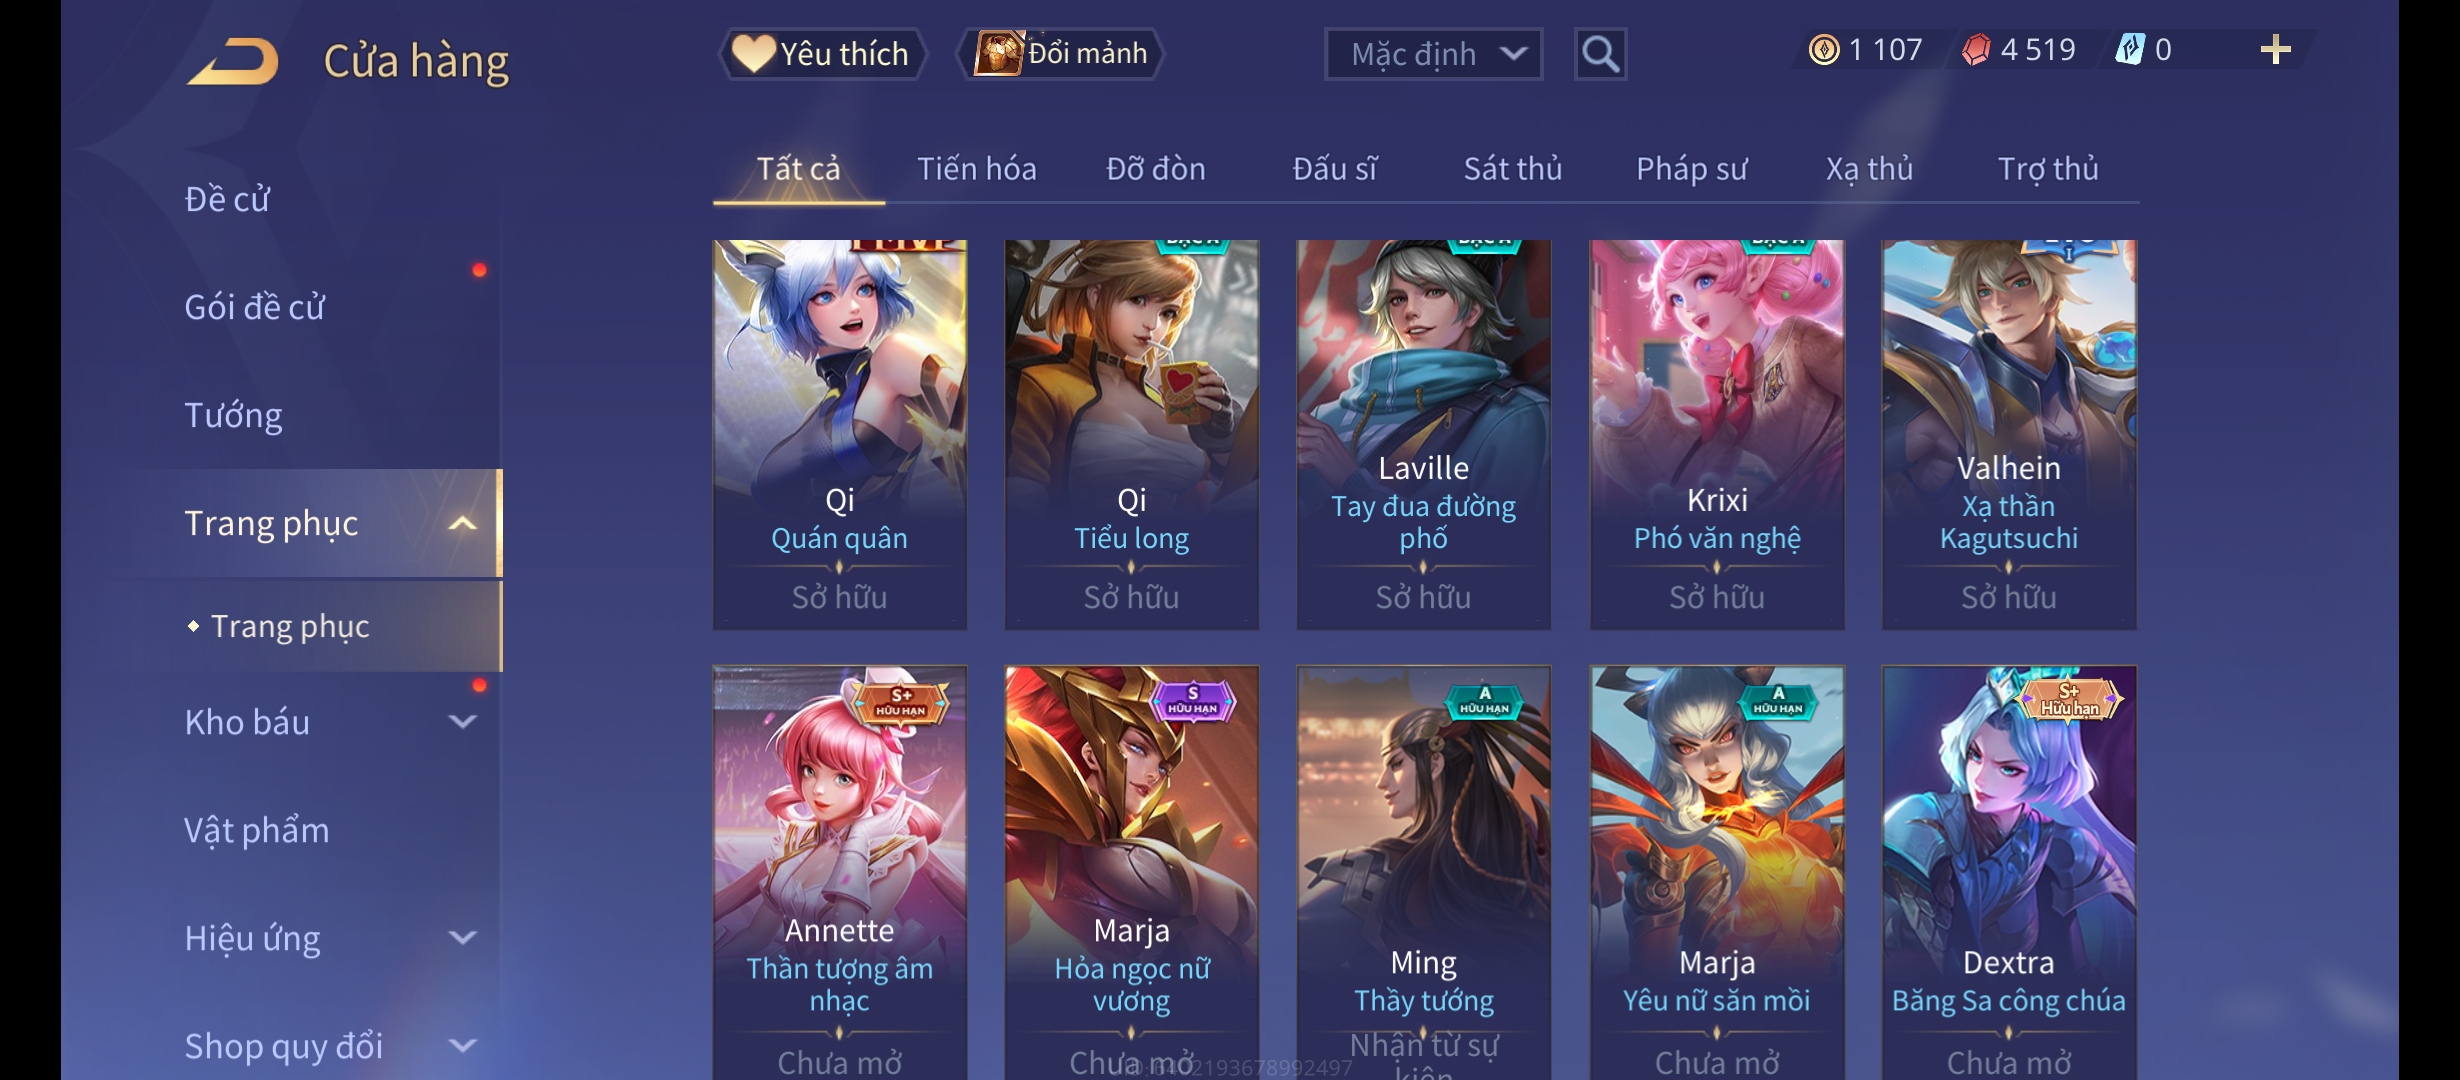2460x1080 pixels.
Task: Tap the blue ticket currency icon
Action: pos(2130,50)
